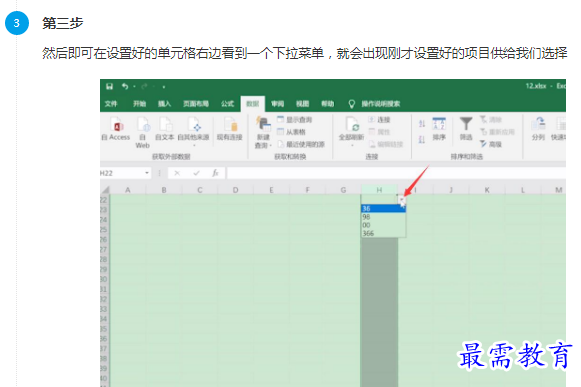Screen dimensions: 581x387
Task: Select column A header
Action: tap(128, 190)
